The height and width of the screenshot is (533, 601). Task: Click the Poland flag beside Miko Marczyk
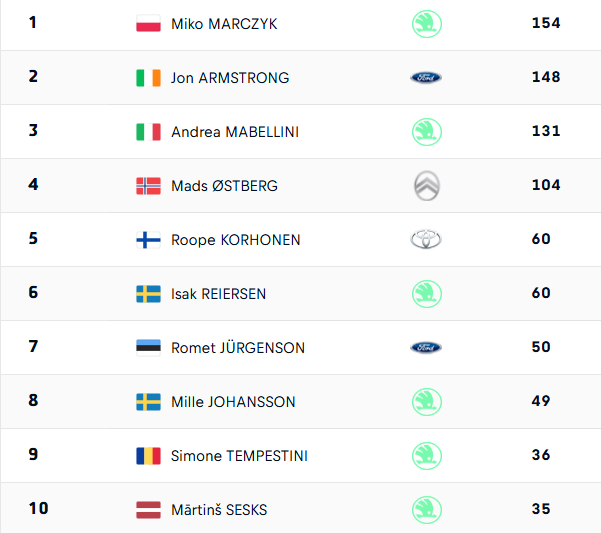[148, 24]
